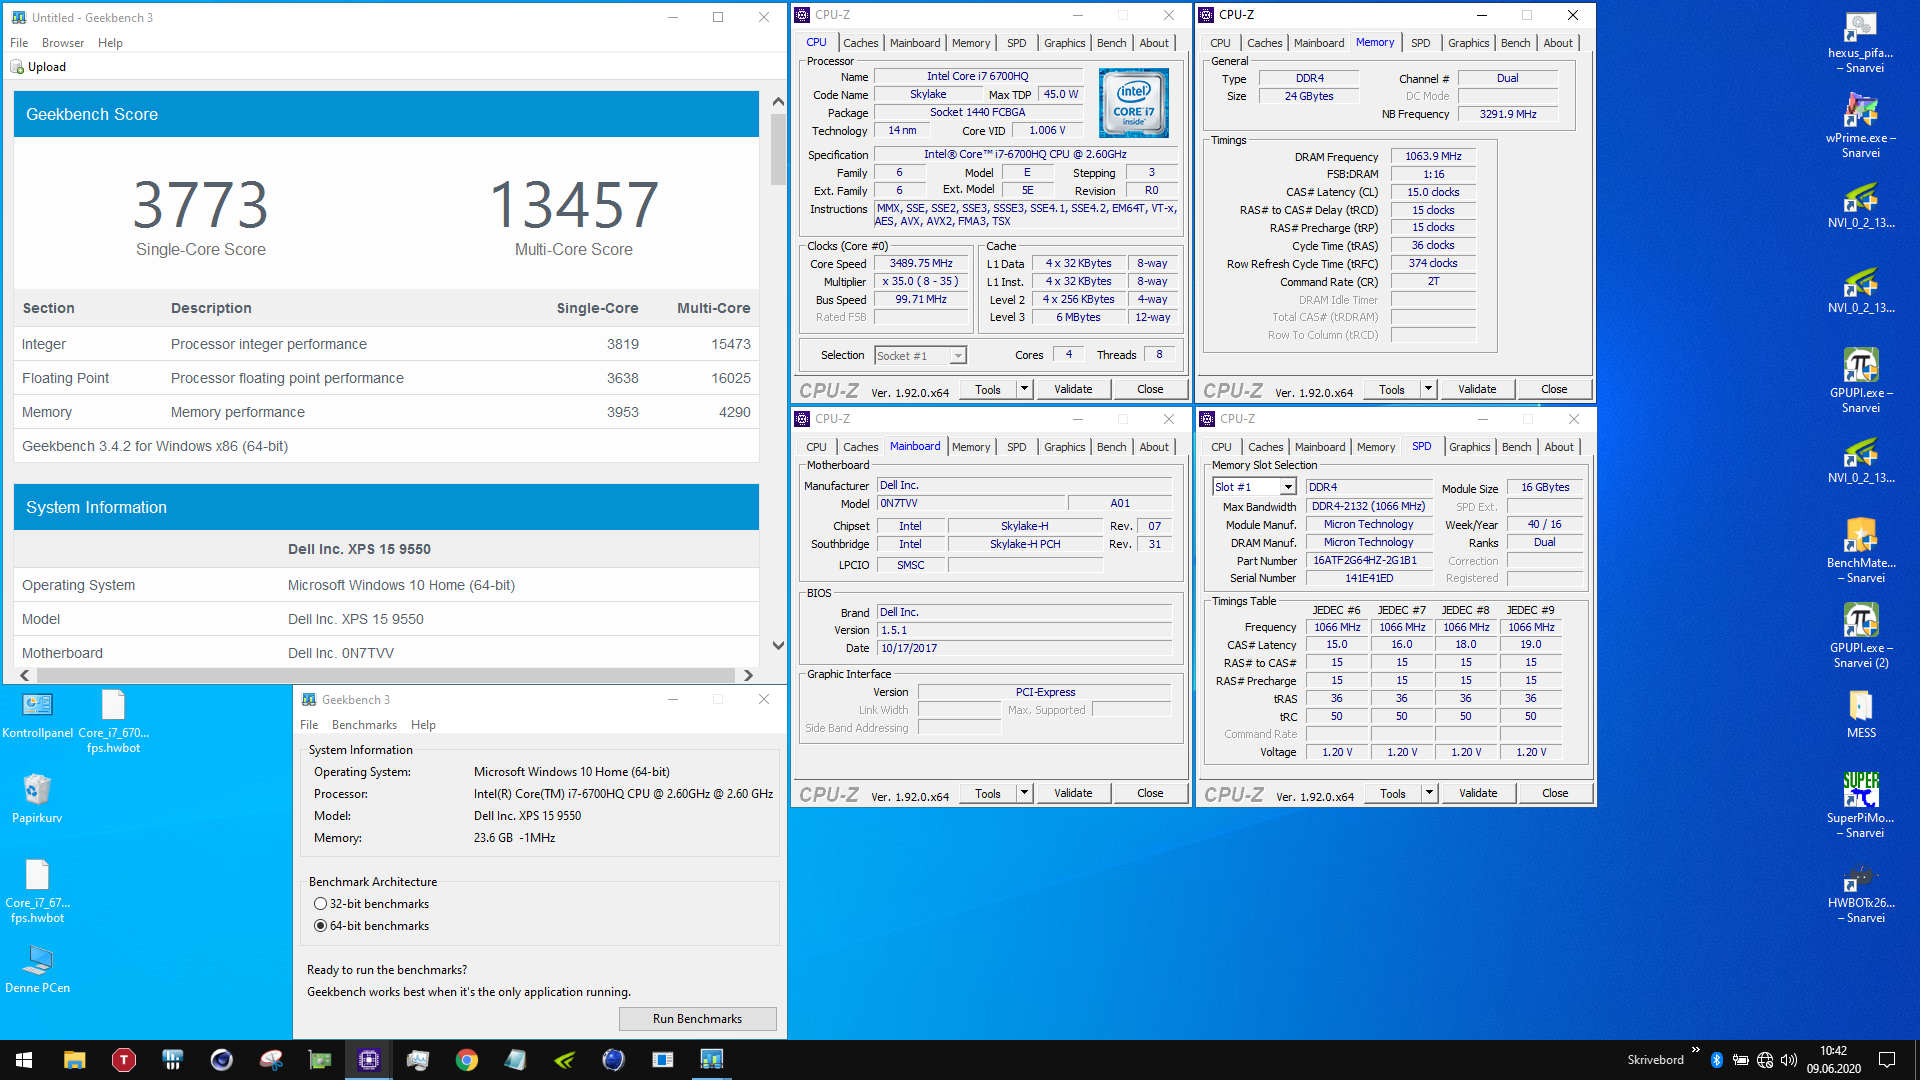This screenshot has width=1920, height=1080.
Task: Open the Snipping Tool taskbar icon
Action: click(271, 1060)
